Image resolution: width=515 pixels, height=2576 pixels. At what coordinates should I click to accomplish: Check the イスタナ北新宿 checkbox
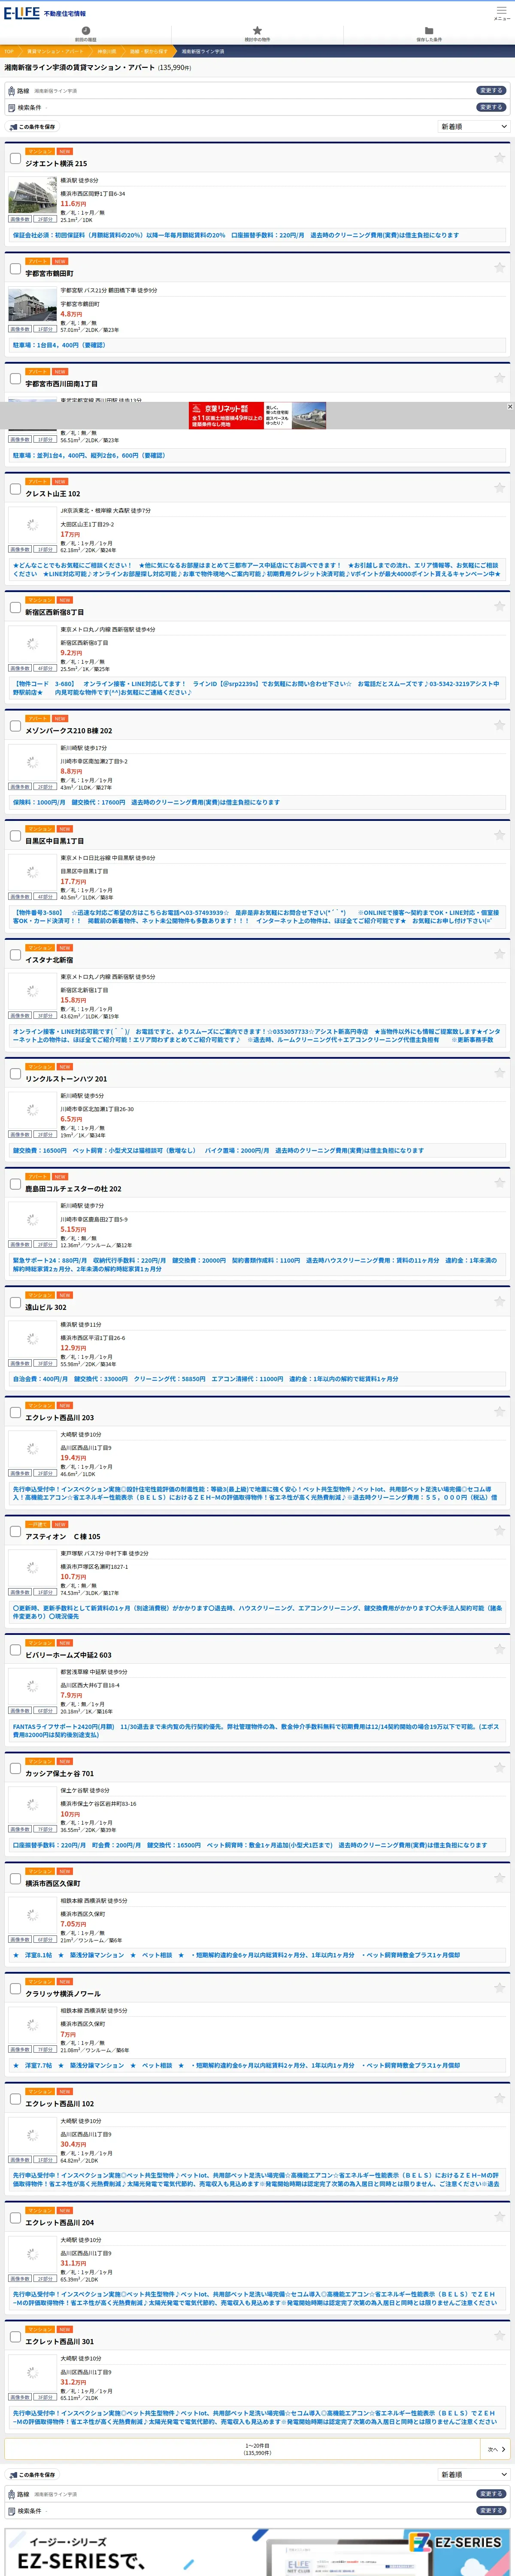click(15, 954)
